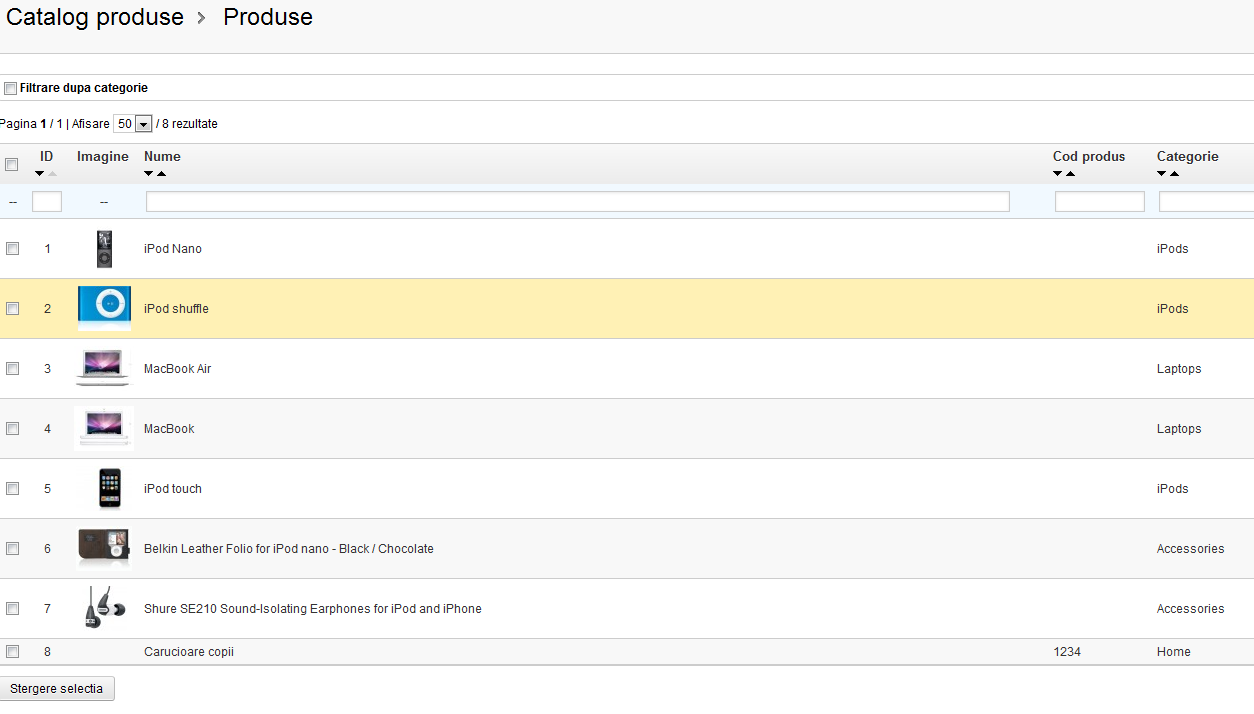This screenshot has width=1254, height=714.
Task: Click the Catalog produse breadcrumb
Action: 95,17
